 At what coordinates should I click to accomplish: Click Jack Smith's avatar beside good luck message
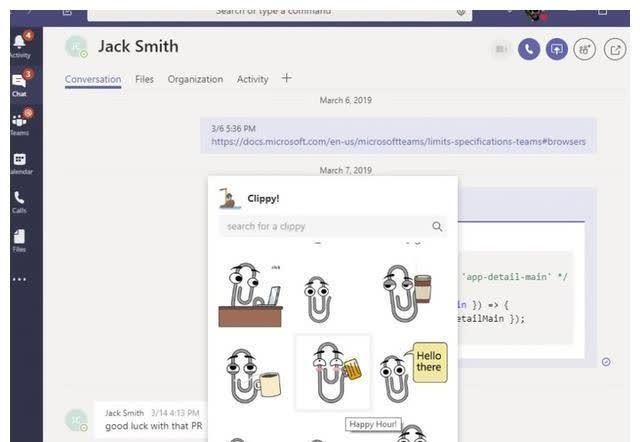coord(76,420)
